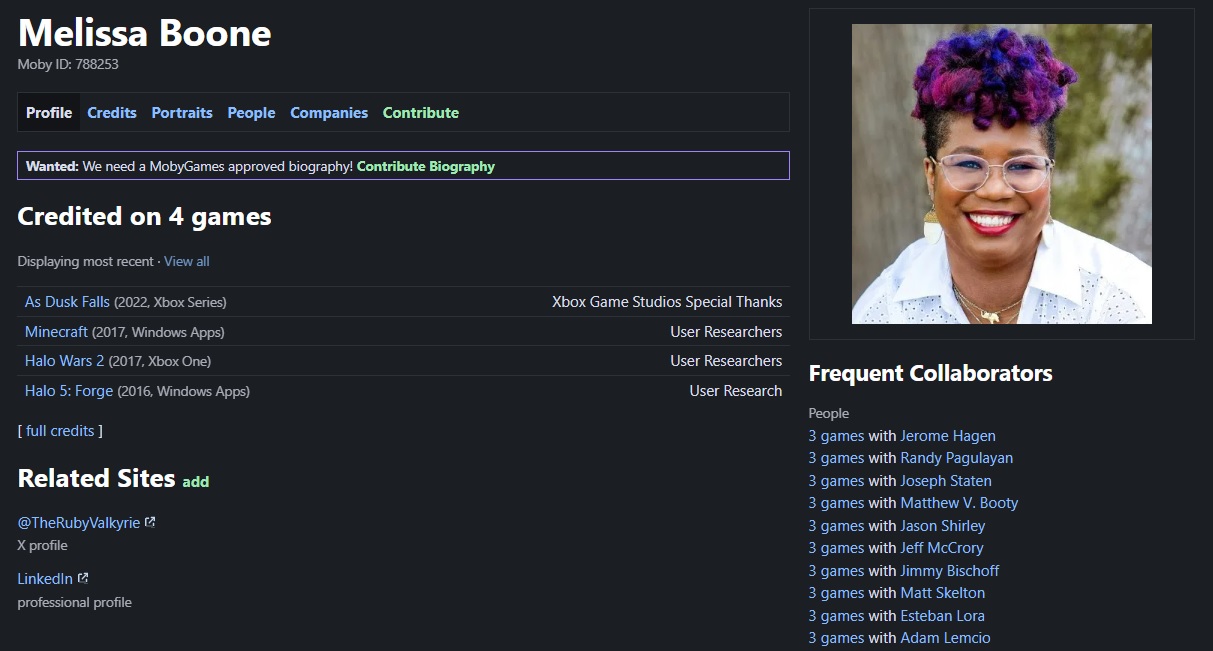Screen dimensions: 1213x651
Task: Click View all credits link
Action: pyautogui.click(x=187, y=261)
